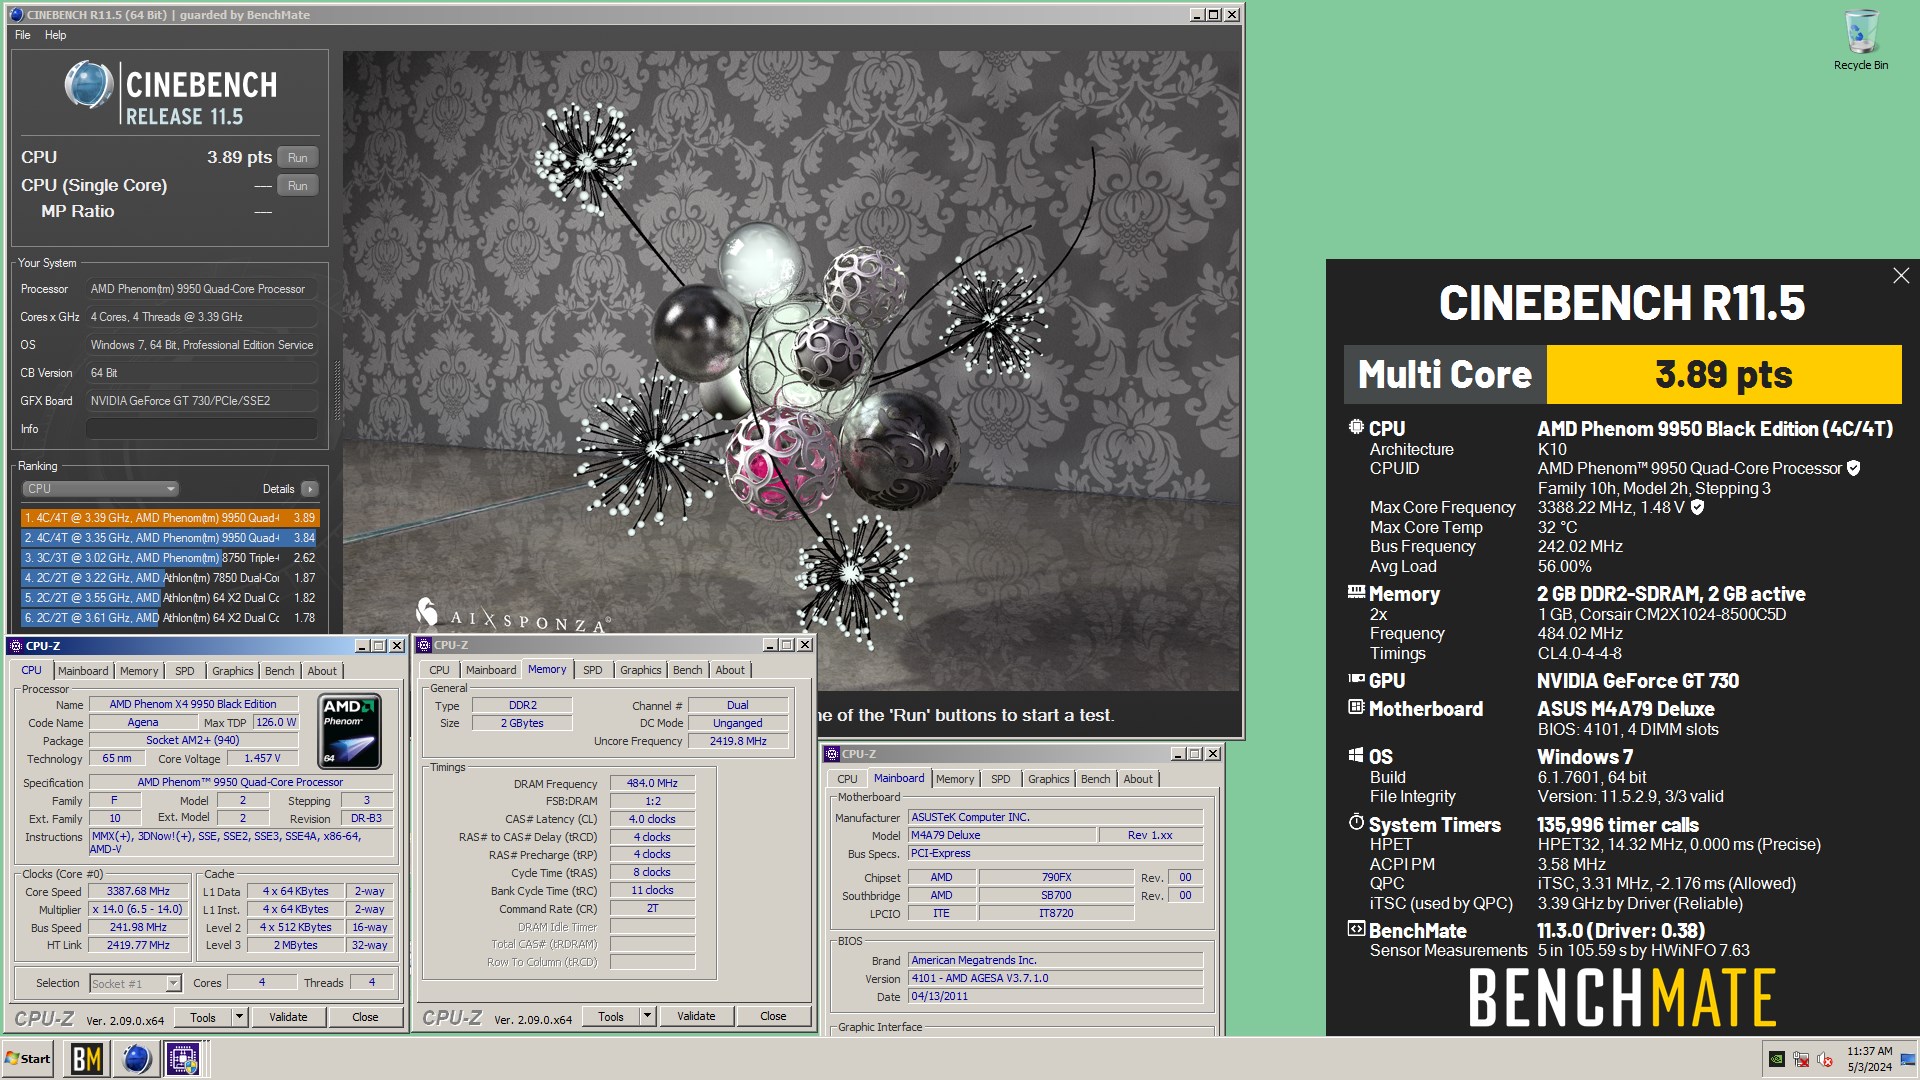
Task: Click the first CPU-Z window title icon
Action: coord(15,646)
